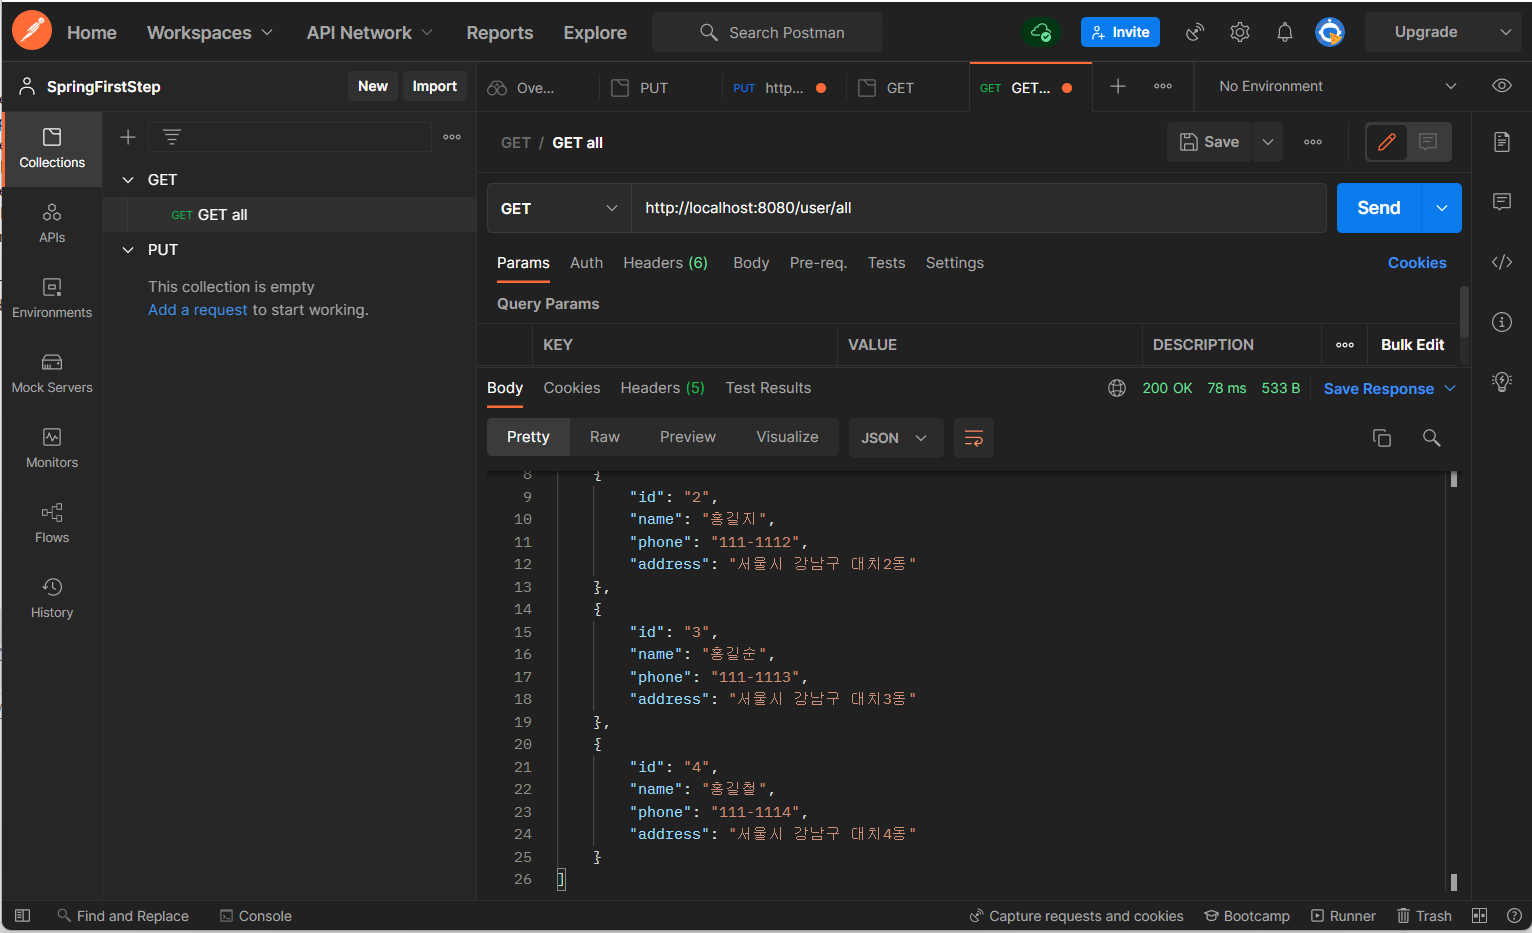Select the Pretty response view

pyautogui.click(x=528, y=437)
